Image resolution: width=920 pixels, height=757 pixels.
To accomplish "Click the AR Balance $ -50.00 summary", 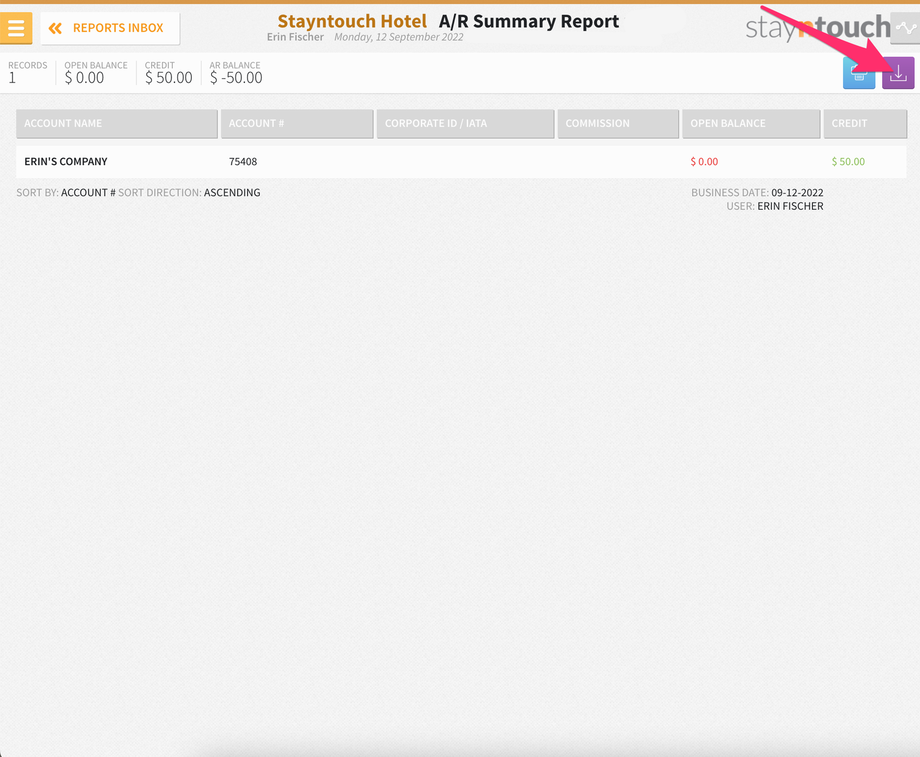I will [236, 73].
